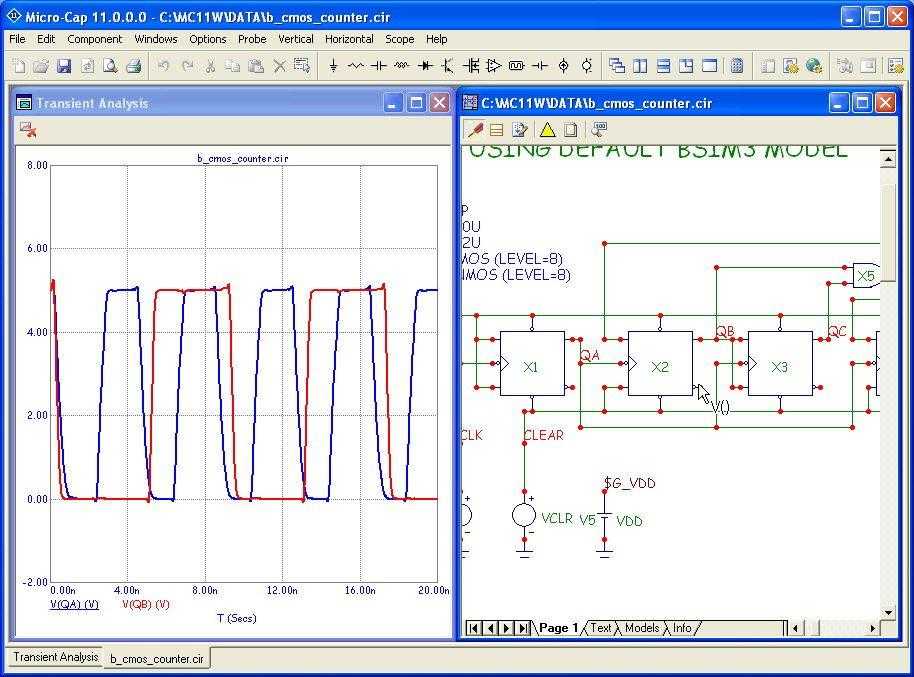This screenshot has height=677, width=914.
Task: Click the V(QA) (V) waveform label
Action: tap(74, 604)
